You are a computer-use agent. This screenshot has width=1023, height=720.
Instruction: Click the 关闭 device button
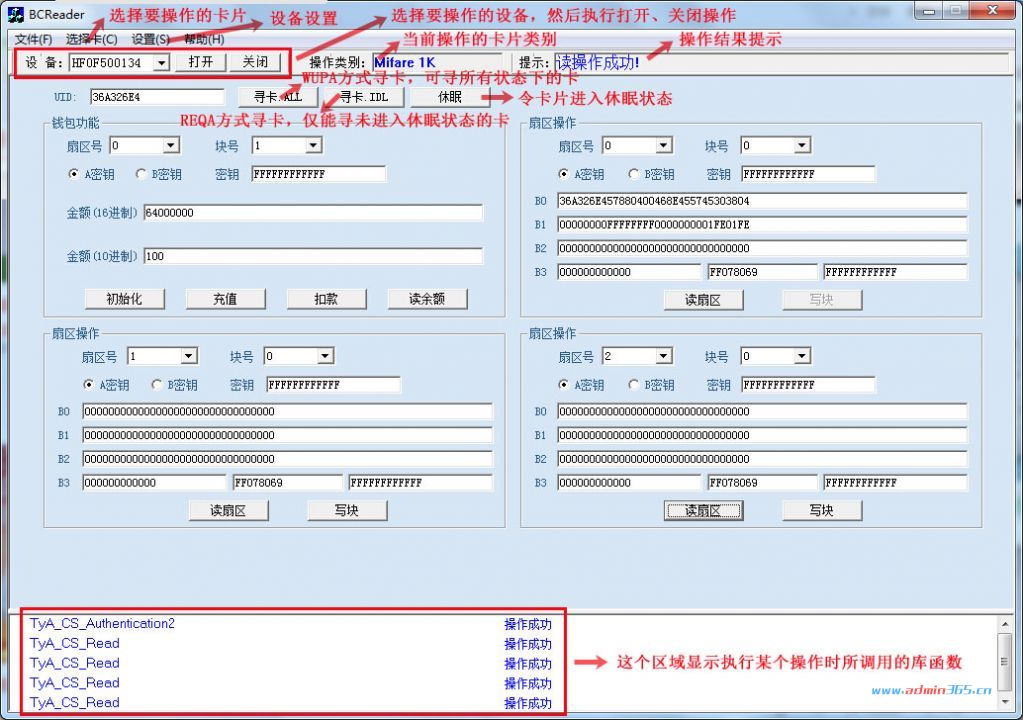(x=255, y=62)
